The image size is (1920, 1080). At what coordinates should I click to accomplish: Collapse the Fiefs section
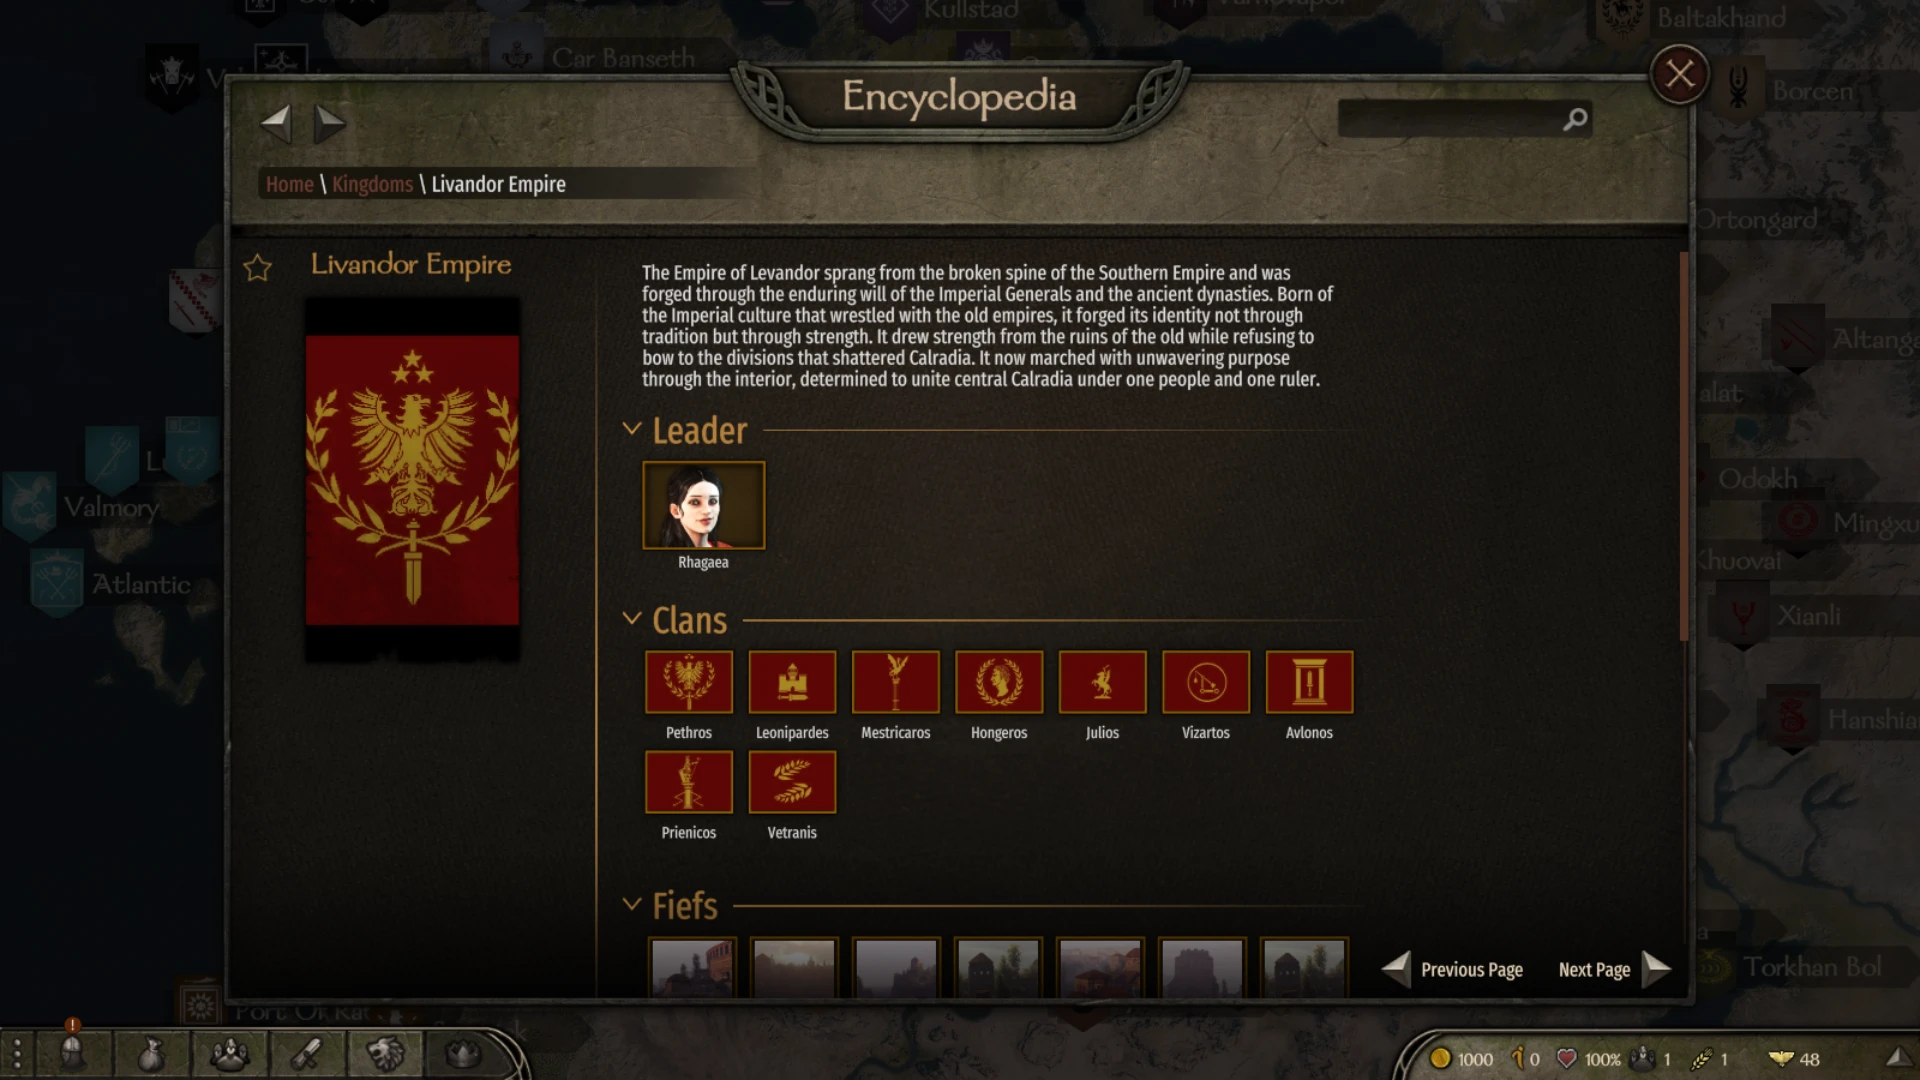[631, 904]
